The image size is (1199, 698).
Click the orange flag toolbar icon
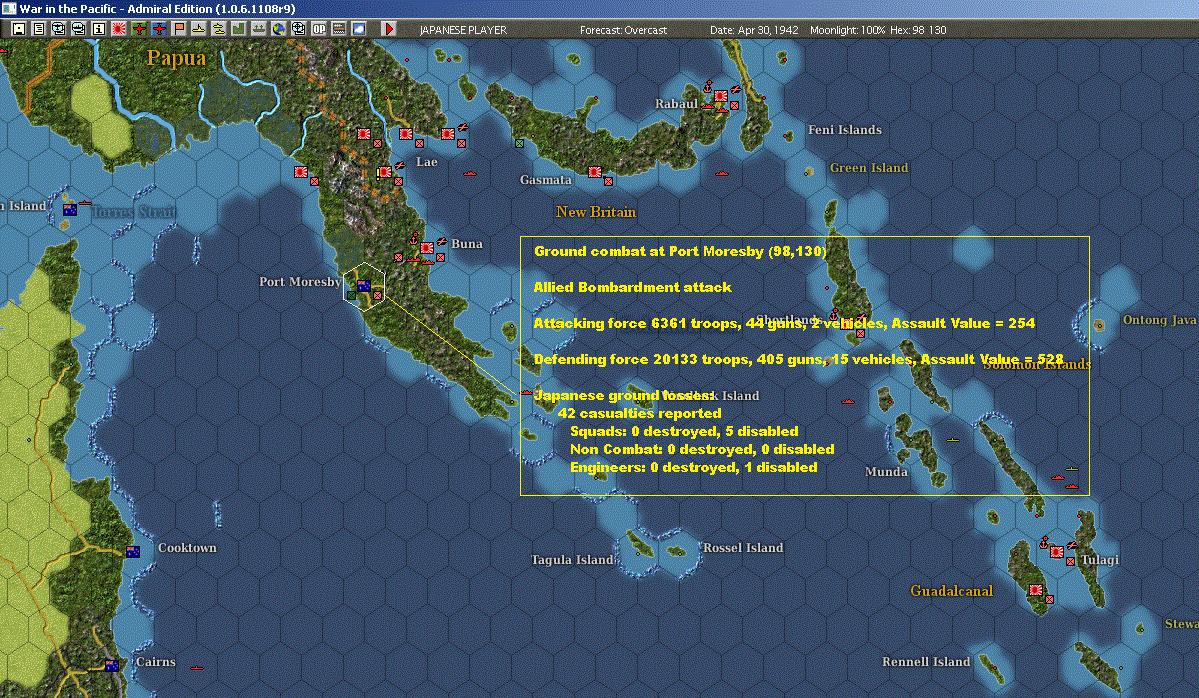point(178,29)
